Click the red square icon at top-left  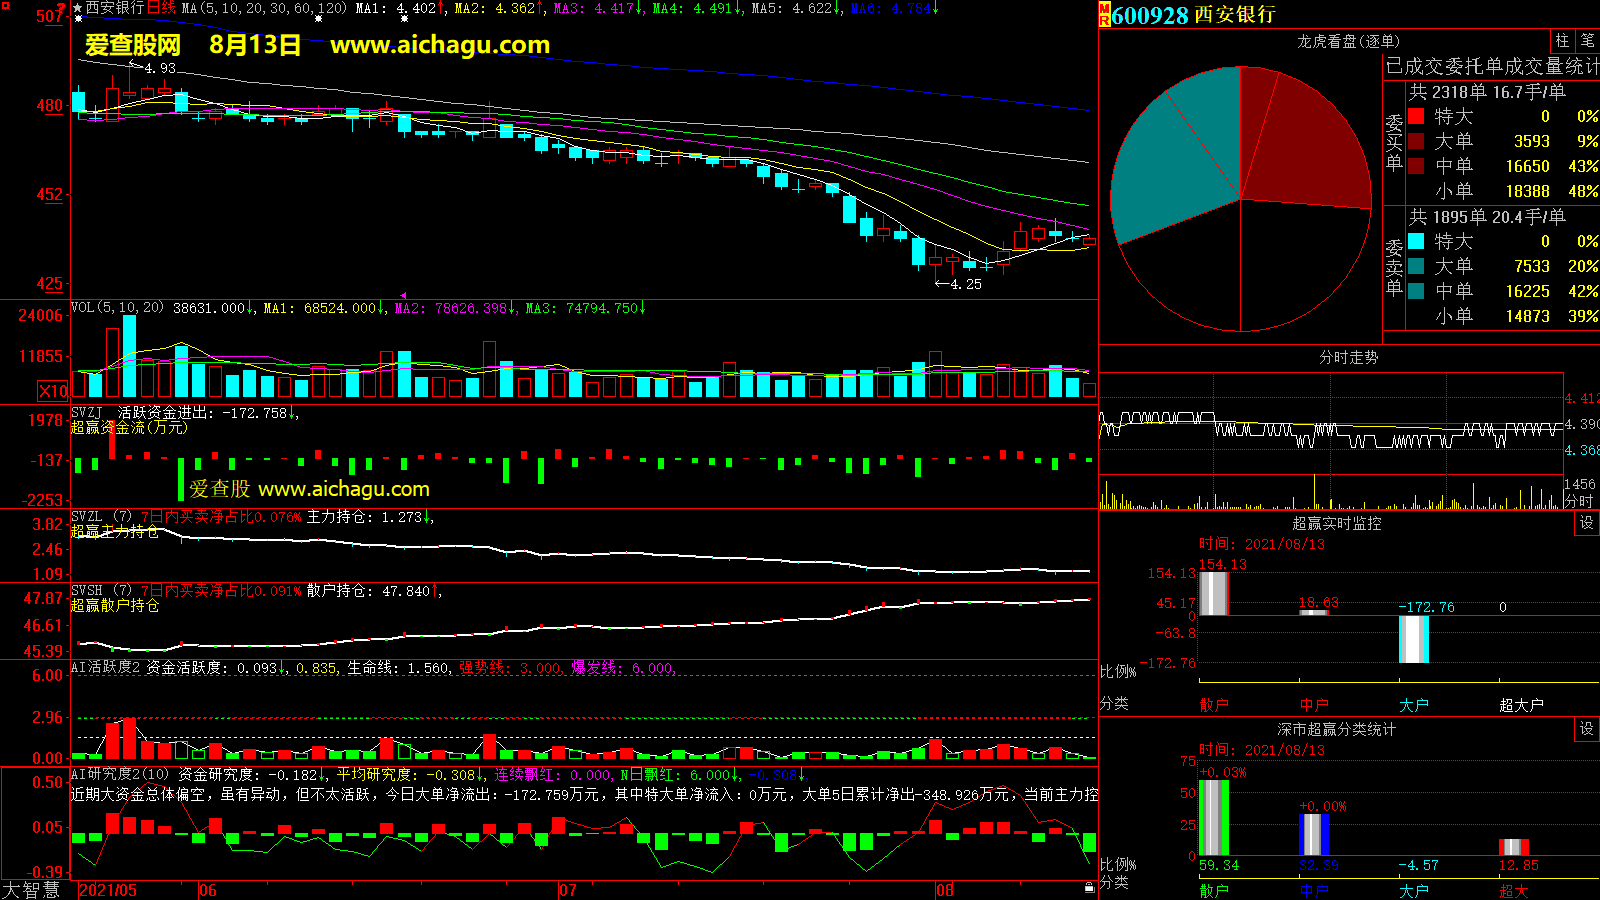(6, 7)
